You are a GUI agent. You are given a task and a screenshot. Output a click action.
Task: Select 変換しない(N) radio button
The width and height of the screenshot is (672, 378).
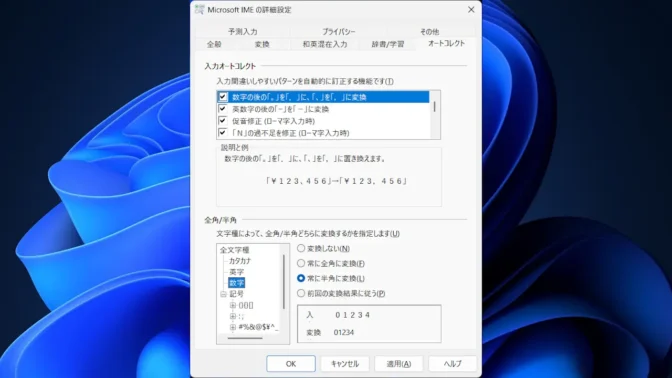301,248
